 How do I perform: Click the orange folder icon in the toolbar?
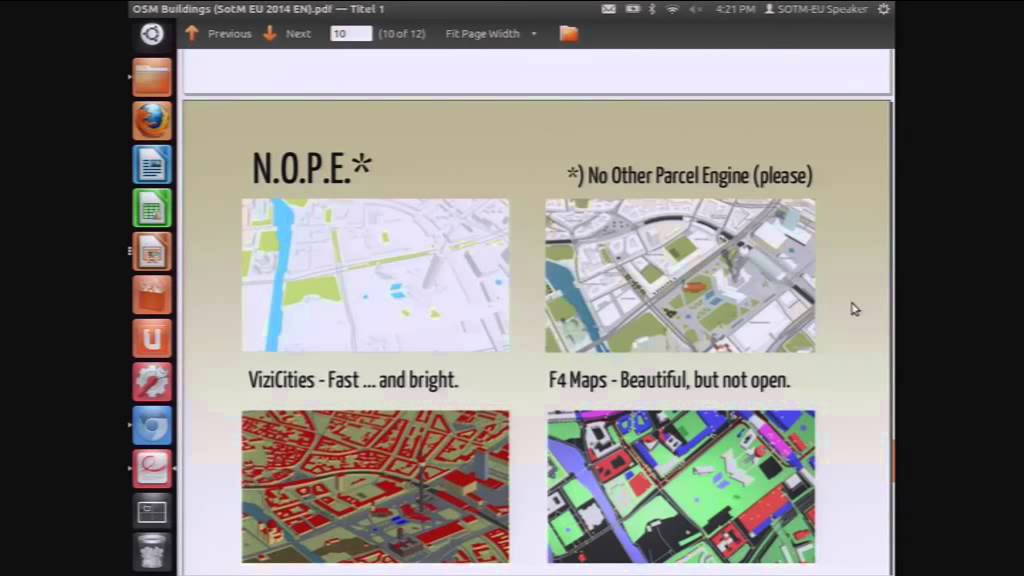pyautogui.click(x=569, y=34)
